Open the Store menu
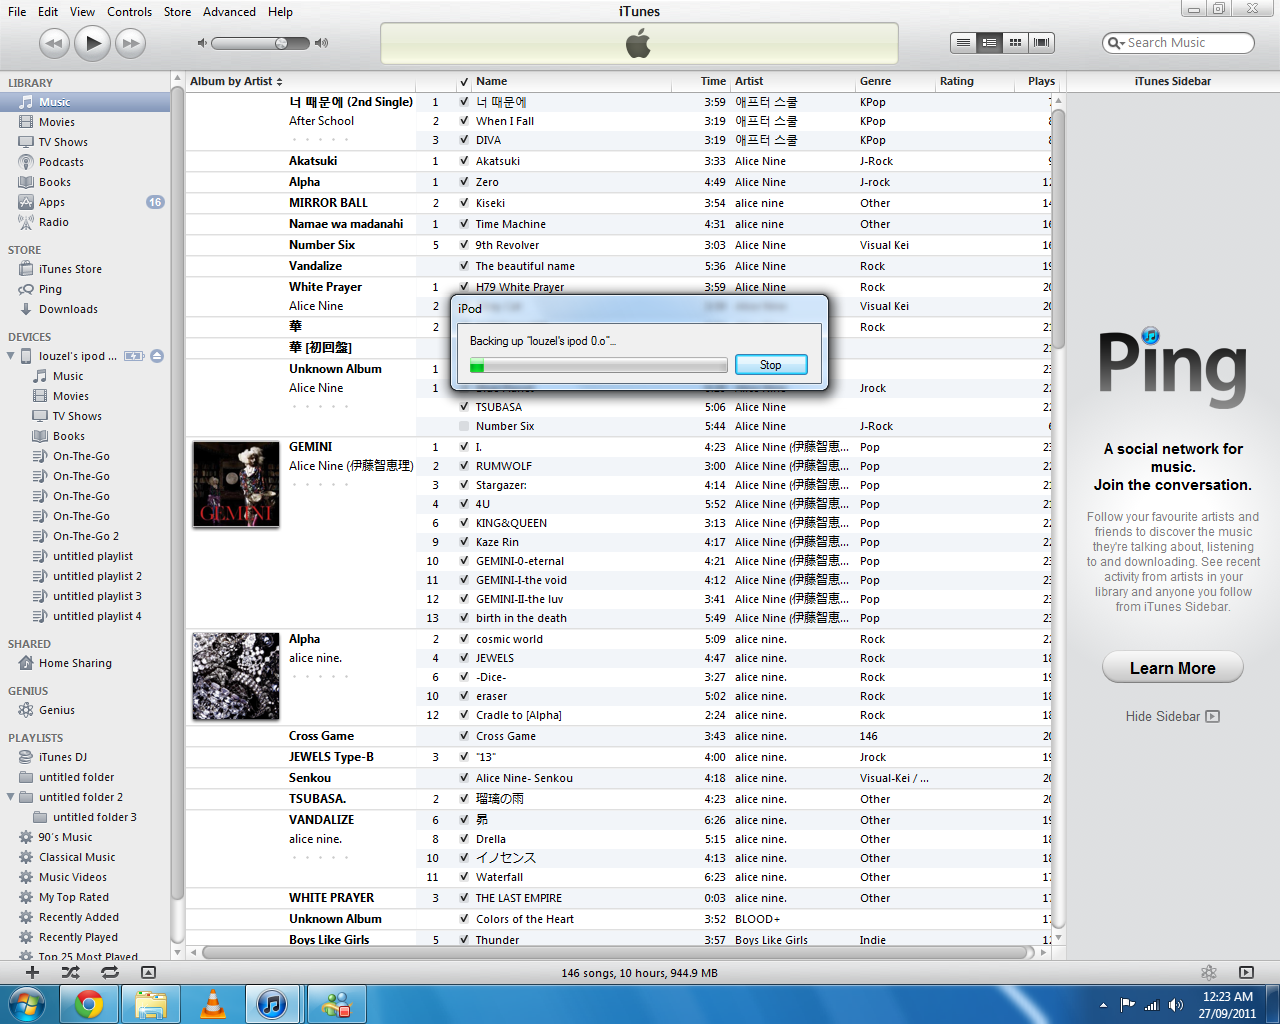The height and width of the screenshot is (1024, 1280). [x=177, y=11]
